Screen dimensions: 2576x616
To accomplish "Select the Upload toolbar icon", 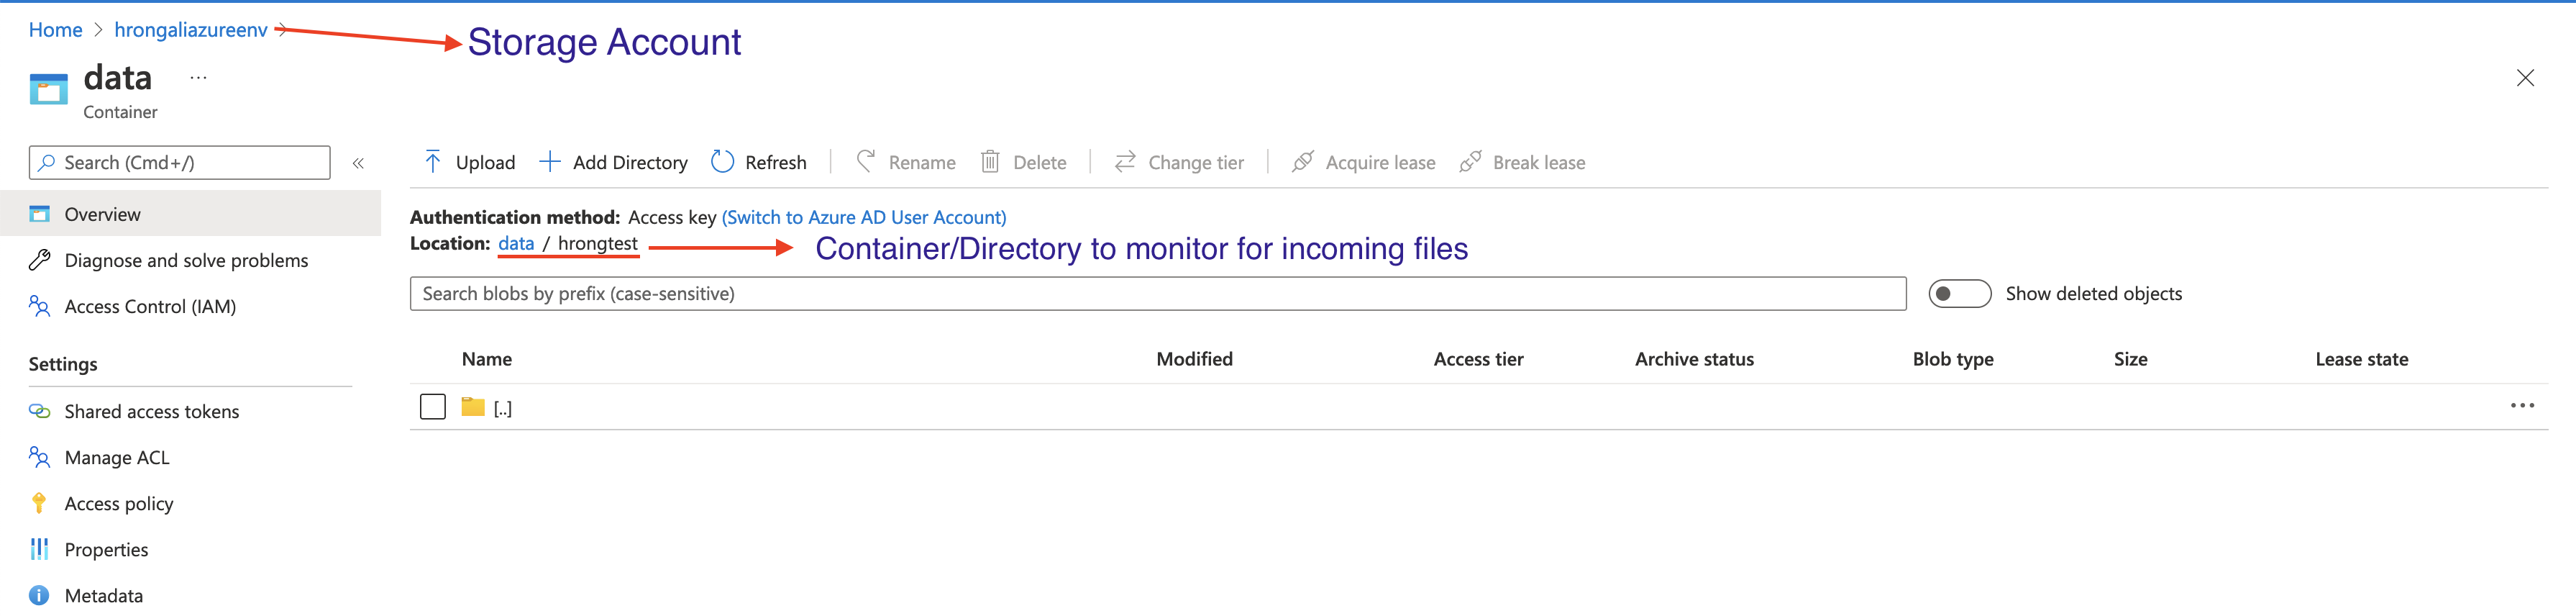I will [x=432, y=161].
